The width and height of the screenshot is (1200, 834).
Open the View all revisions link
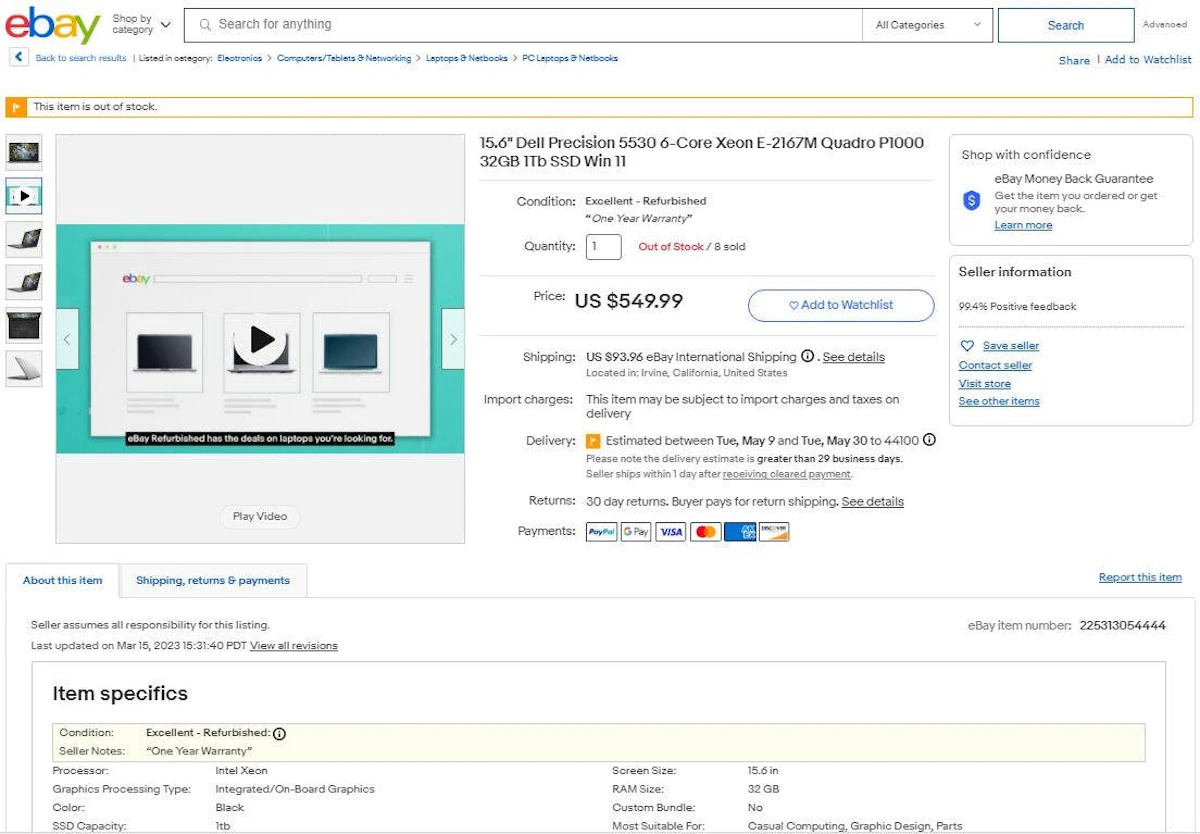coord(294,646)
